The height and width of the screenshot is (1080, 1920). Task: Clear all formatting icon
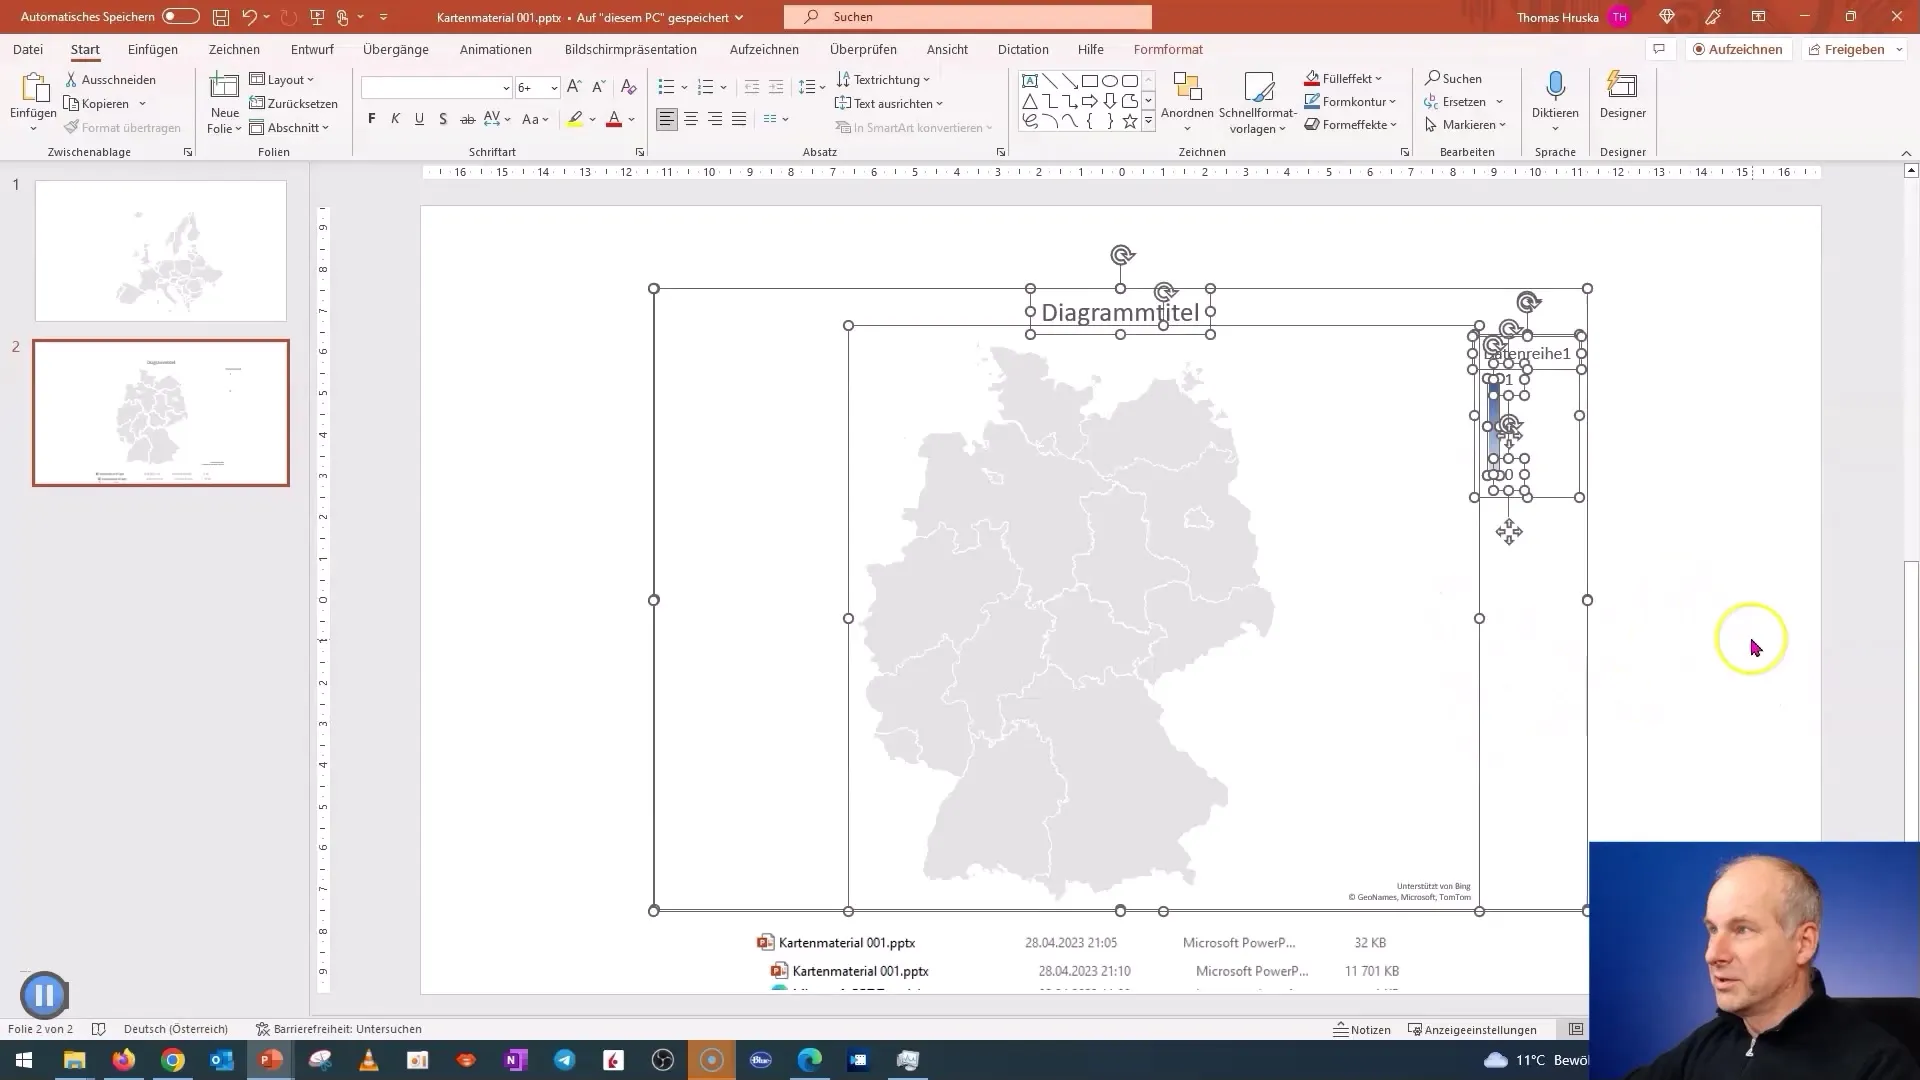pos(630,87)
